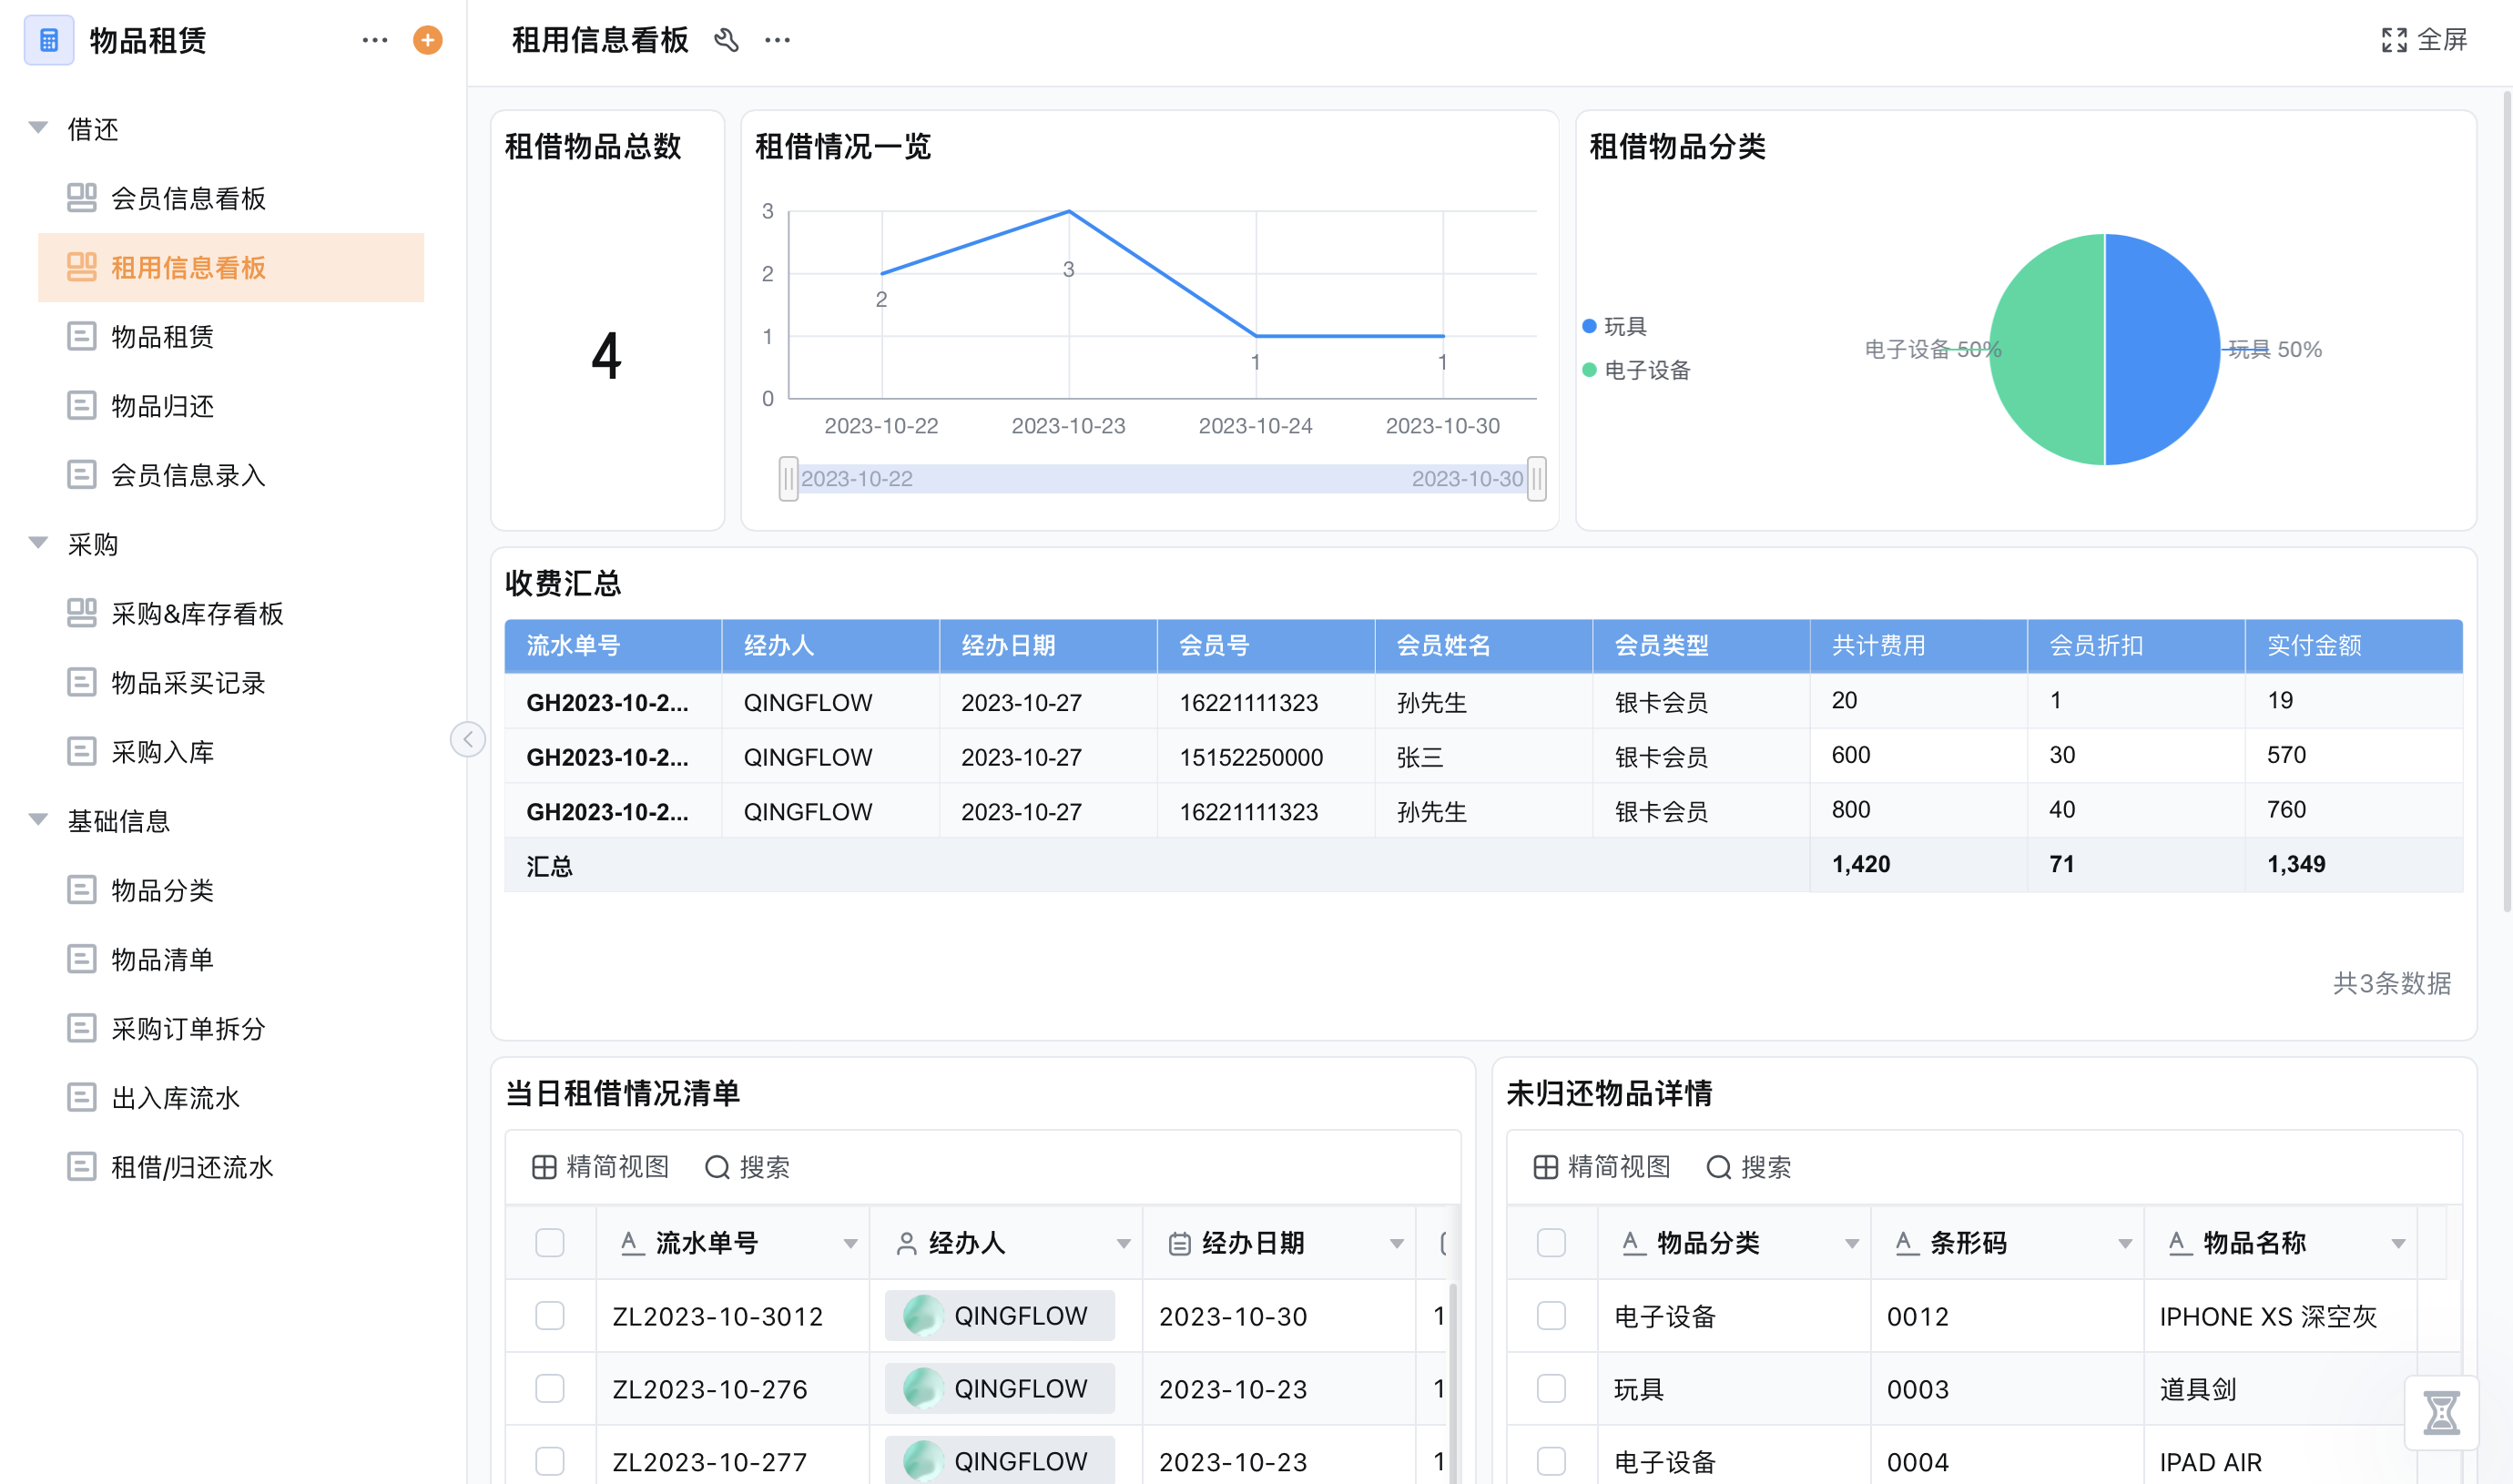Image resolution: width=2513 pixels, height=1484 pixels.
Task: Open the 条形码 column dropdown
Action: [x=2124, y=1244]
